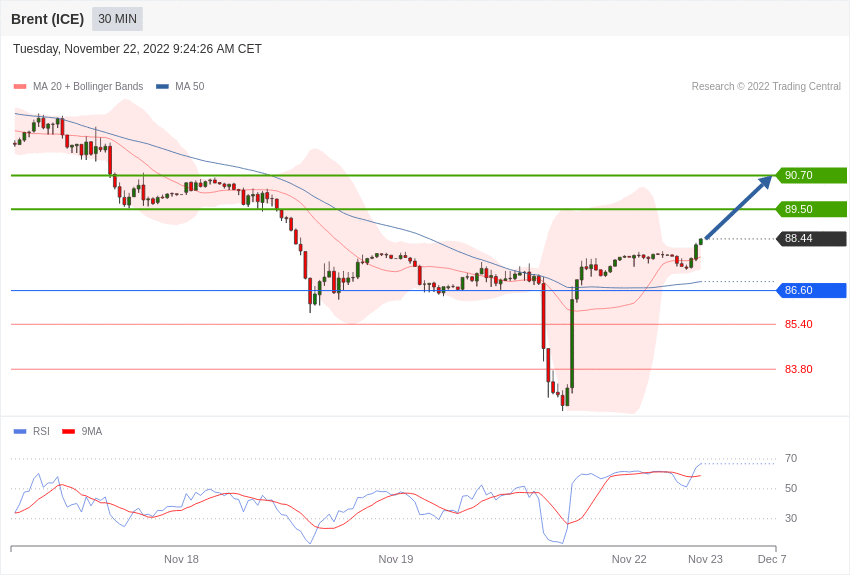Screen dimensions: 850x576
Task: Click the blue RSI legend swatch
Action: point(20,432)
